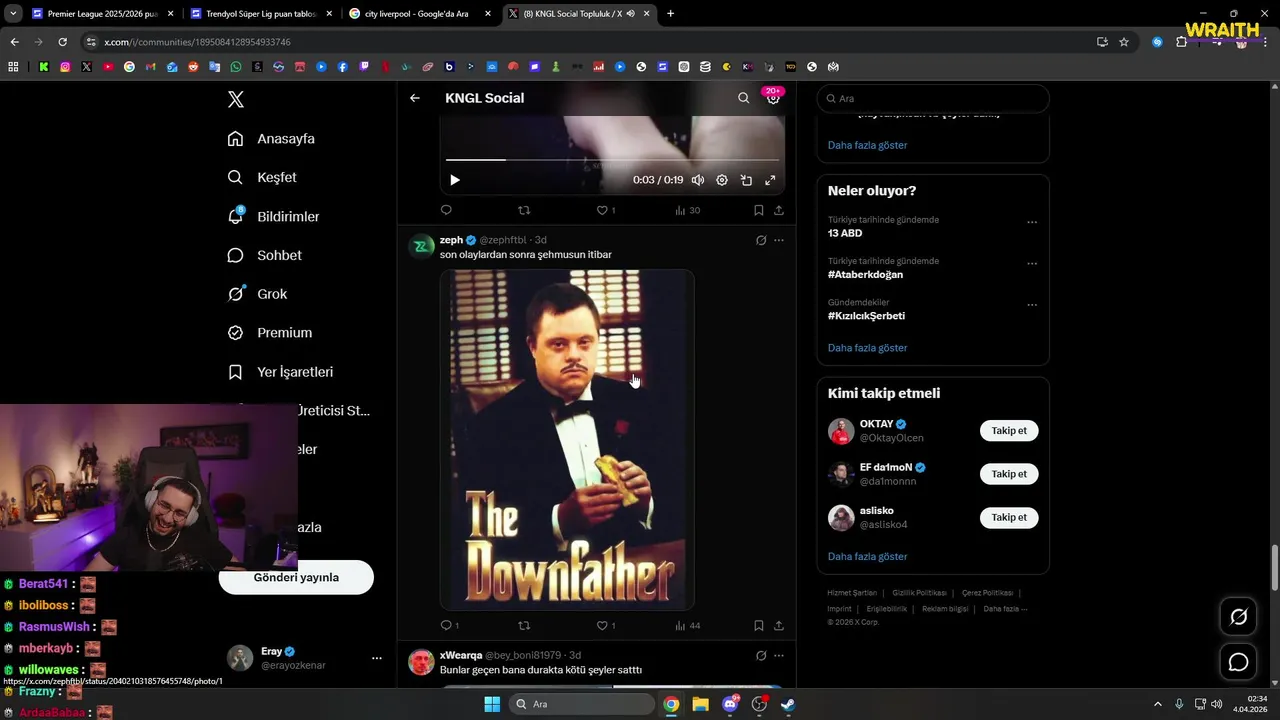Image resolution: width=1280 pixels, height=720 pixels.
Task: Follow OKTAY account
Action: [1009, 431]
